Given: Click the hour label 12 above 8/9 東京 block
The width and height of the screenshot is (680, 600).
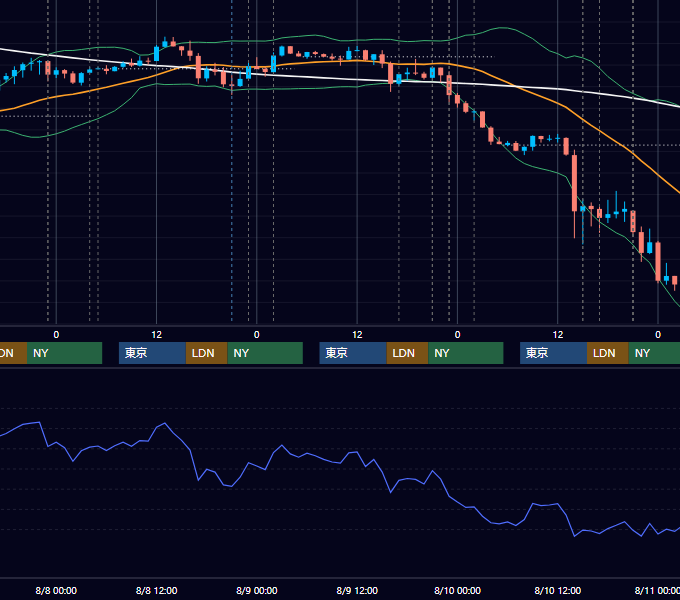Looking at the screenshot, I should click(357, 335).
